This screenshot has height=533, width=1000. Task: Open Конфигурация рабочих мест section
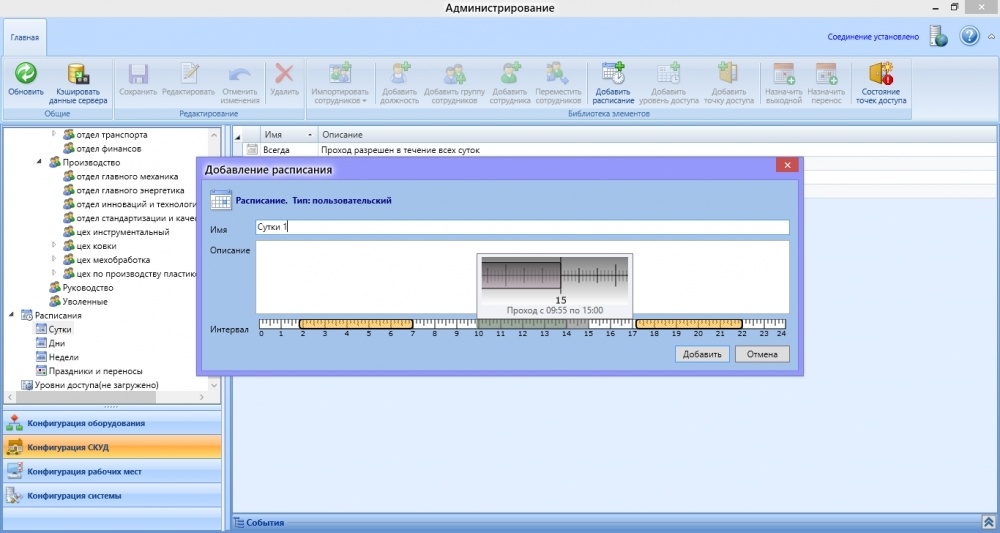(x=112, y=472)
